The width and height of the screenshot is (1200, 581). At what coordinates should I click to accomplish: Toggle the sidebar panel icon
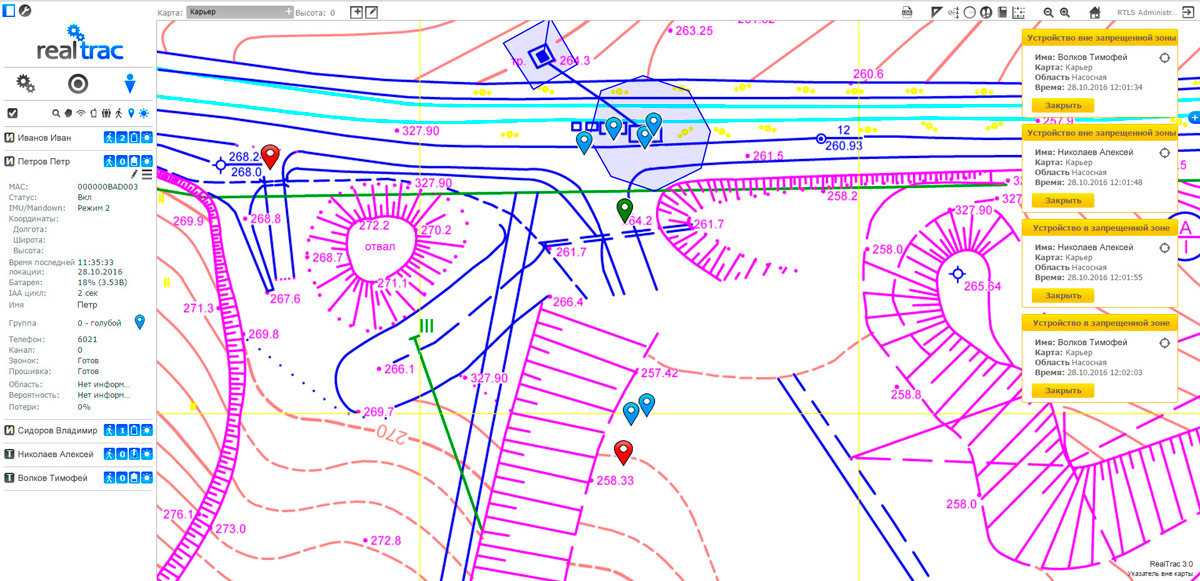(x=9, y=9)
